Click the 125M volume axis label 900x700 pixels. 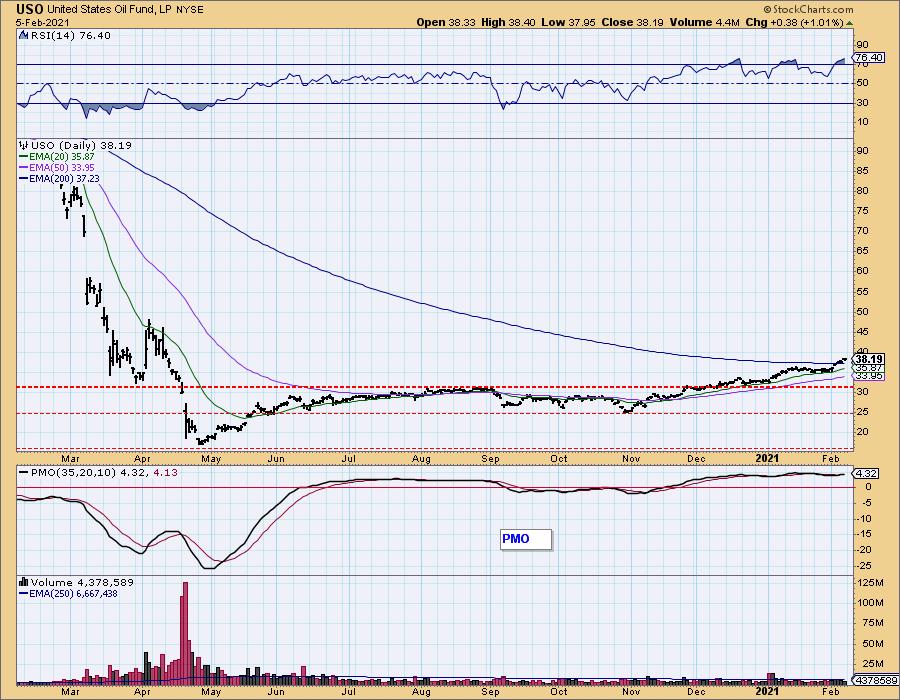click(x=871, y=582)
